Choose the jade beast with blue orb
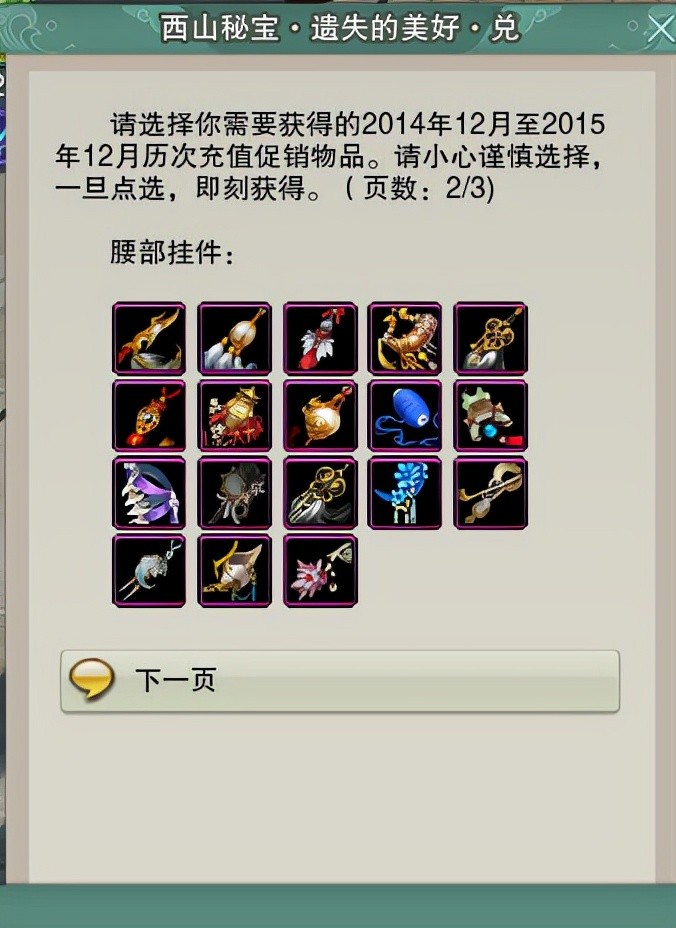 (x=490, y=415)
